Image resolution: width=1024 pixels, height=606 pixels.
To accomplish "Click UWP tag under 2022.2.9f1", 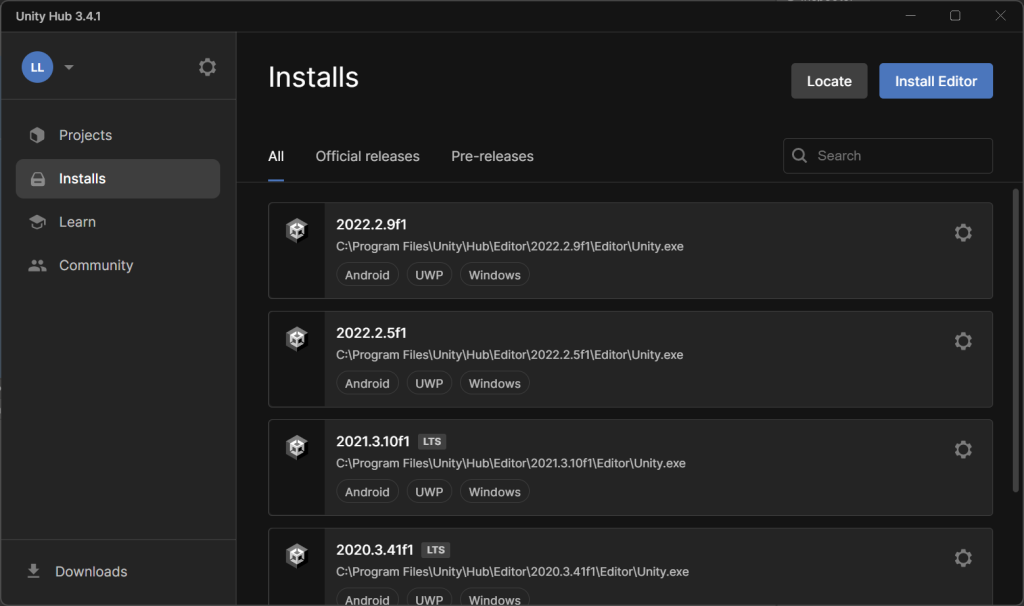I will [429, 275].
